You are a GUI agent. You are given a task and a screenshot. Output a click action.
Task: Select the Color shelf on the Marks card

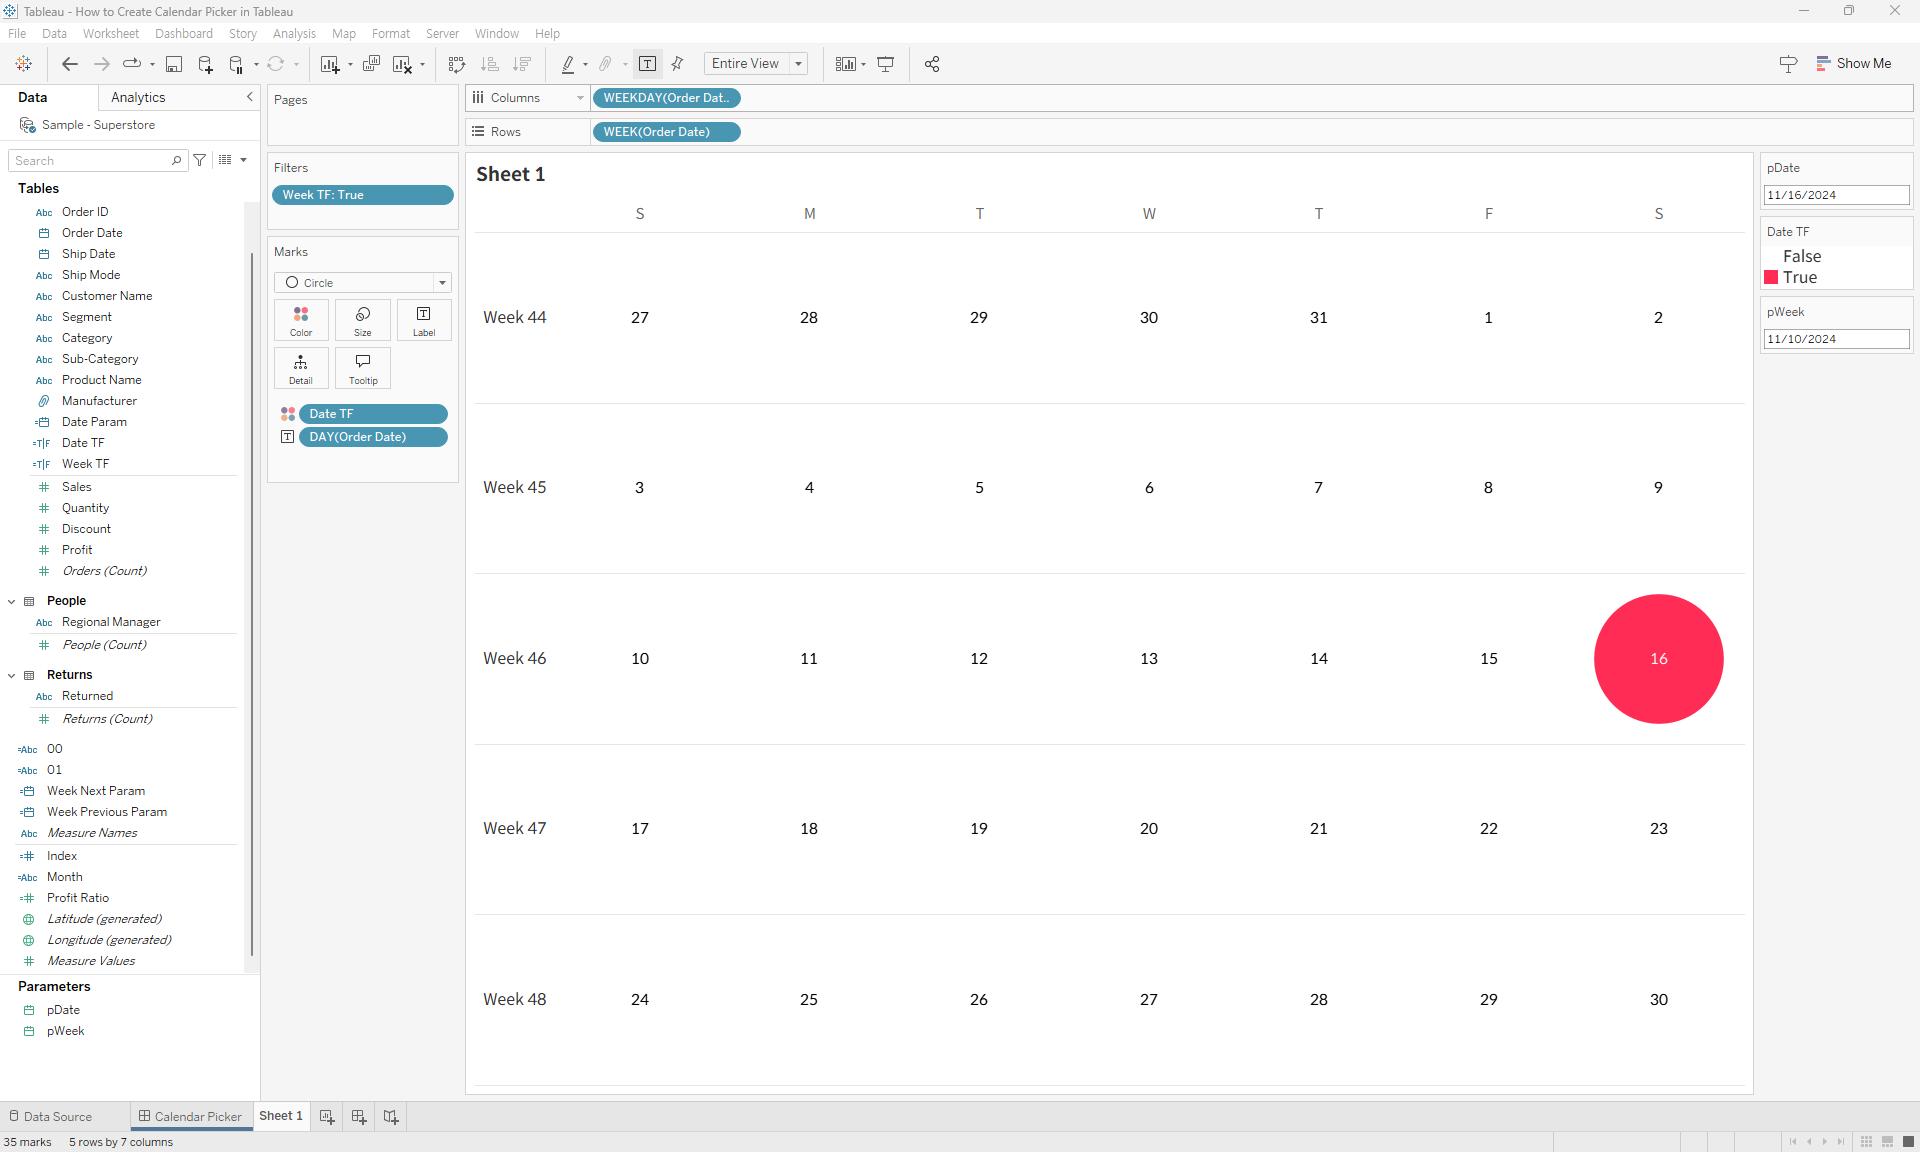point(300,319)
